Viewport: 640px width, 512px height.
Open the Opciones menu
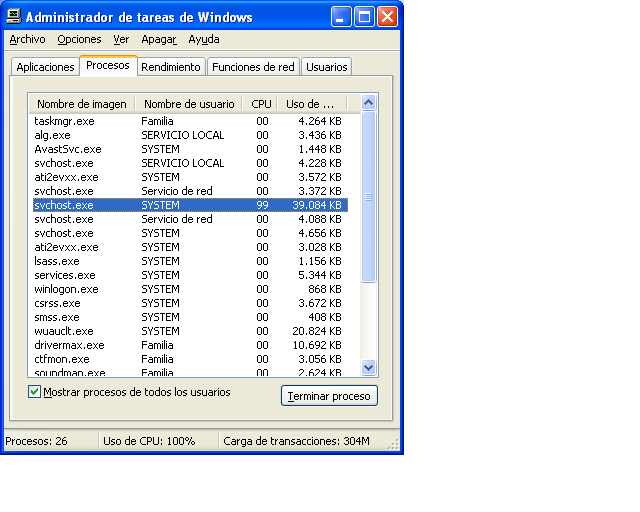click(79, 39)
